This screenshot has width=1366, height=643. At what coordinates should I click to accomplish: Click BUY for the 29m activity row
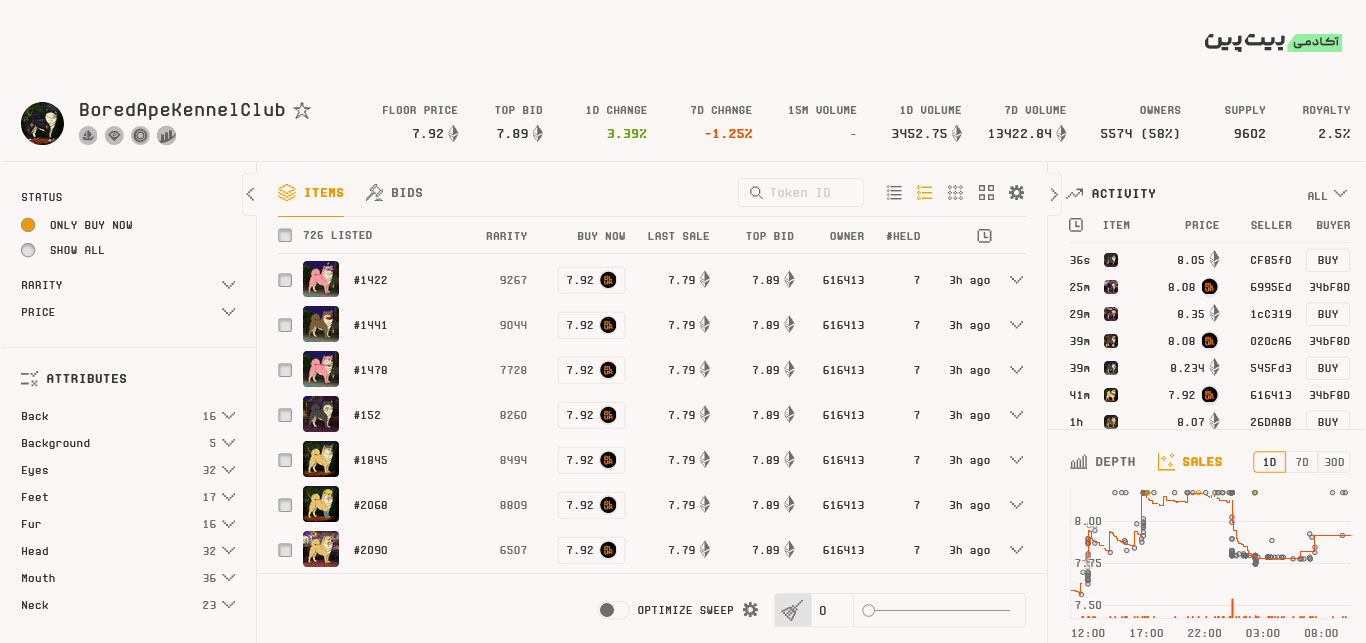coord(1328,314)
